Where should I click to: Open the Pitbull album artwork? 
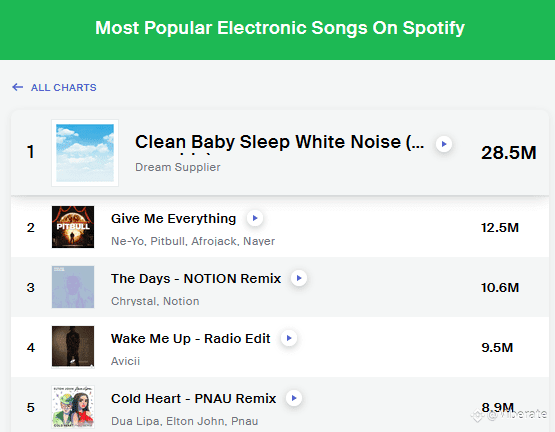click(73, 227)
